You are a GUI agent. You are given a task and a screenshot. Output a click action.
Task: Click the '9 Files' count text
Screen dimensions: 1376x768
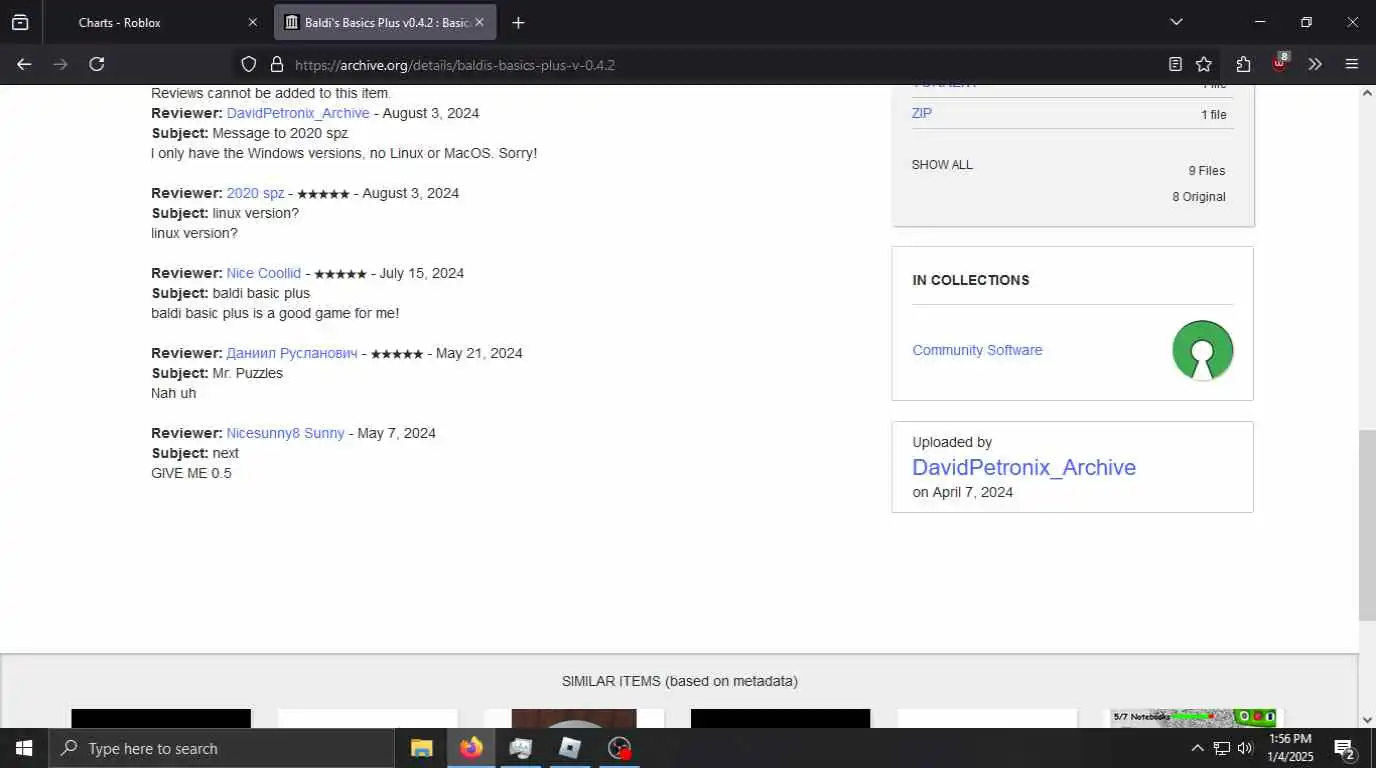pos(1207,171)
